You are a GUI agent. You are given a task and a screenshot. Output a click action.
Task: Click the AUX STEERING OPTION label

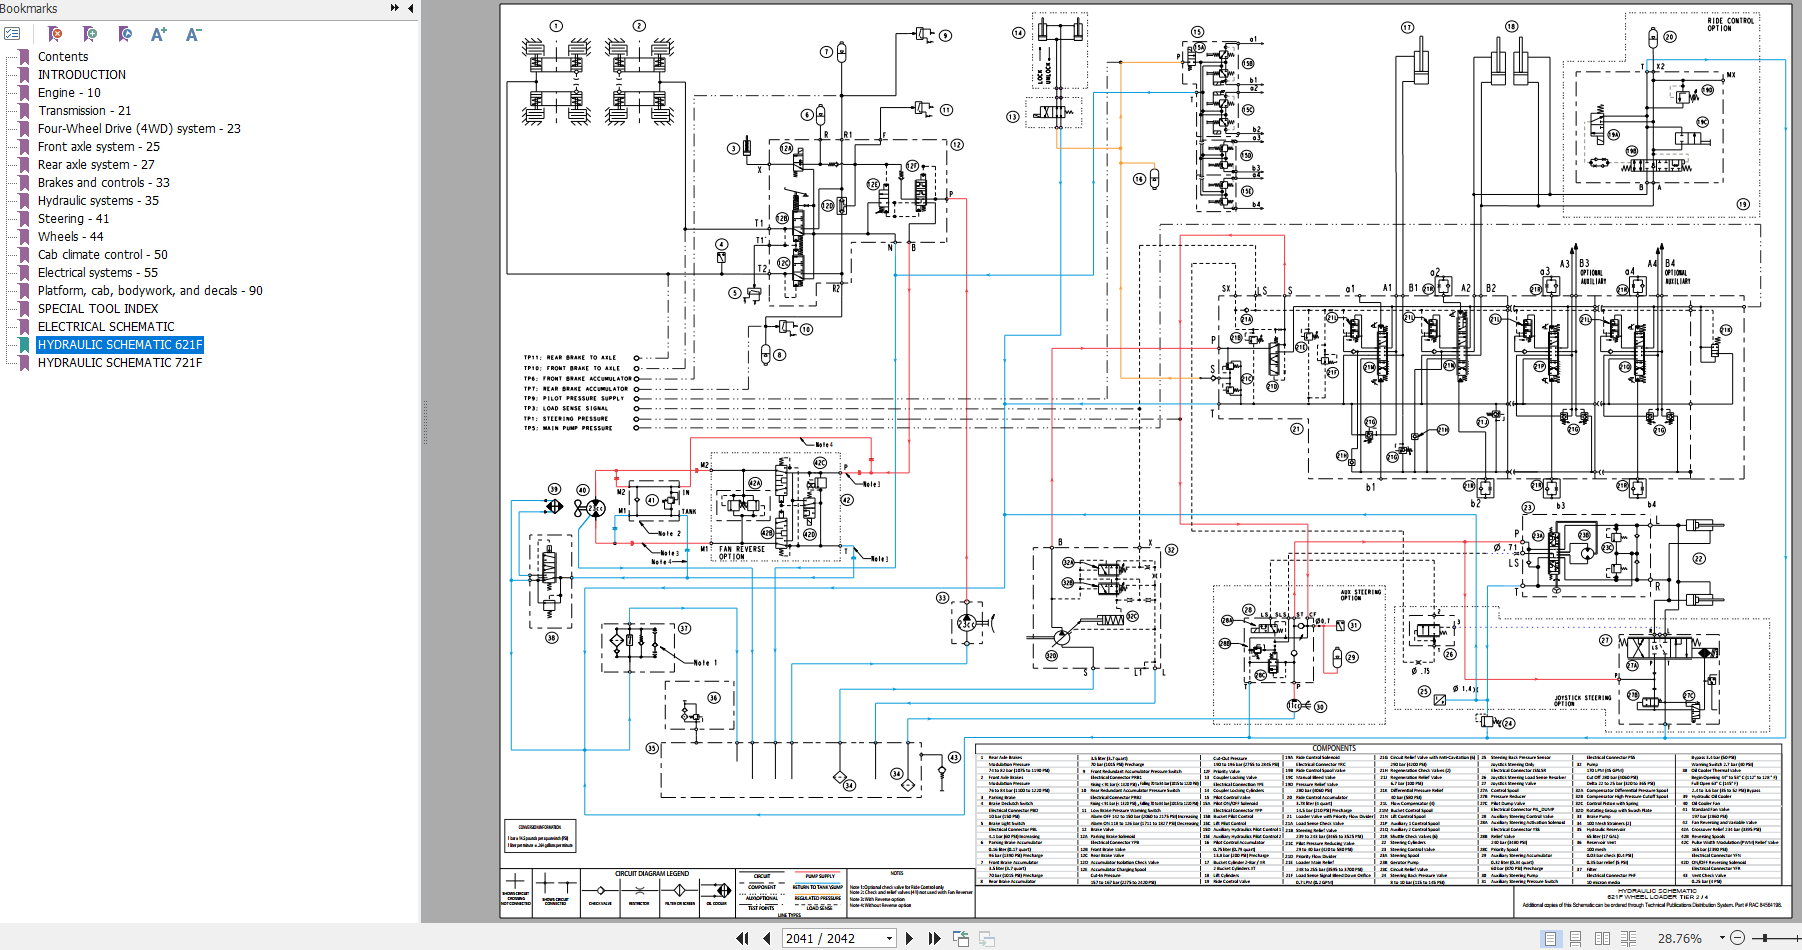click(1361, 595)
